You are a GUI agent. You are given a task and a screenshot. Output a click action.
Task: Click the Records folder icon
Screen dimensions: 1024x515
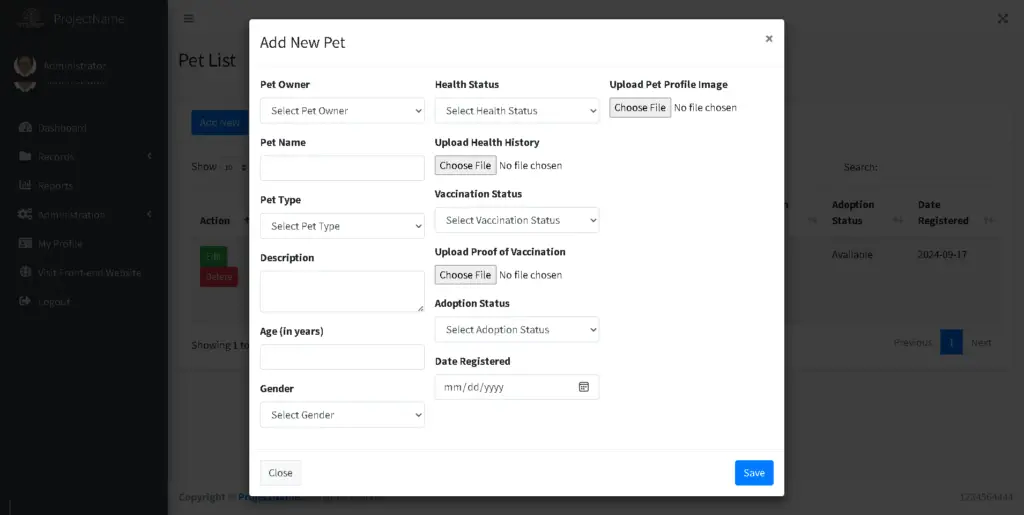point(25,157)
